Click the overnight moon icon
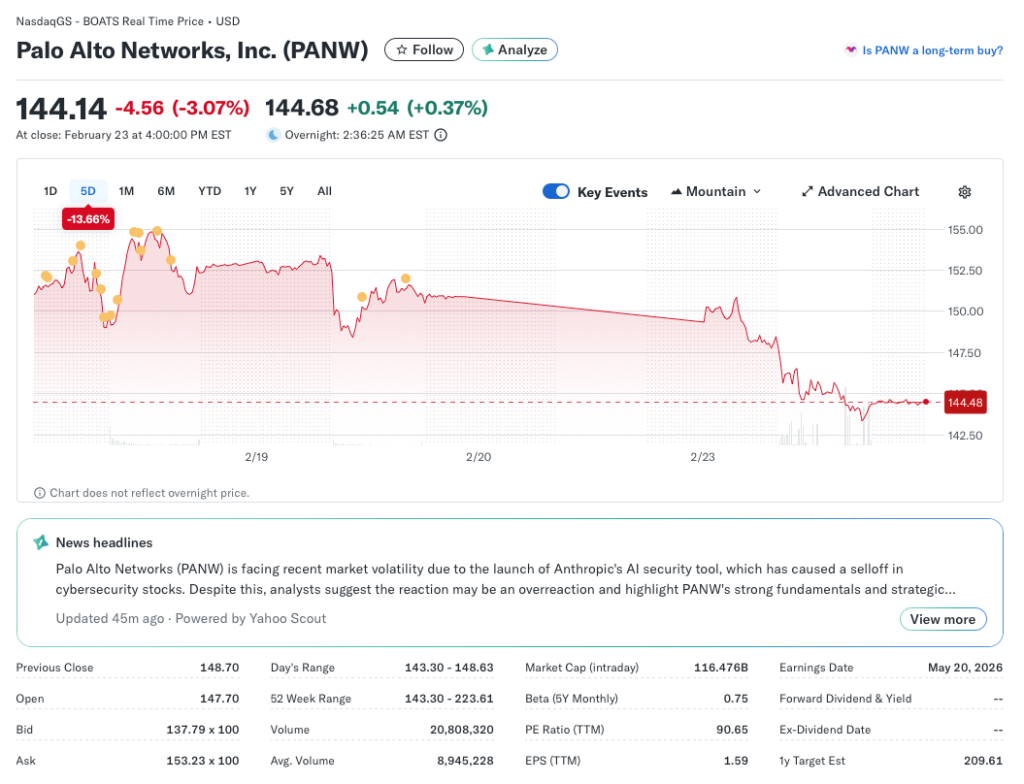This screenshot has height=784, width=1024. pos(273,135)
